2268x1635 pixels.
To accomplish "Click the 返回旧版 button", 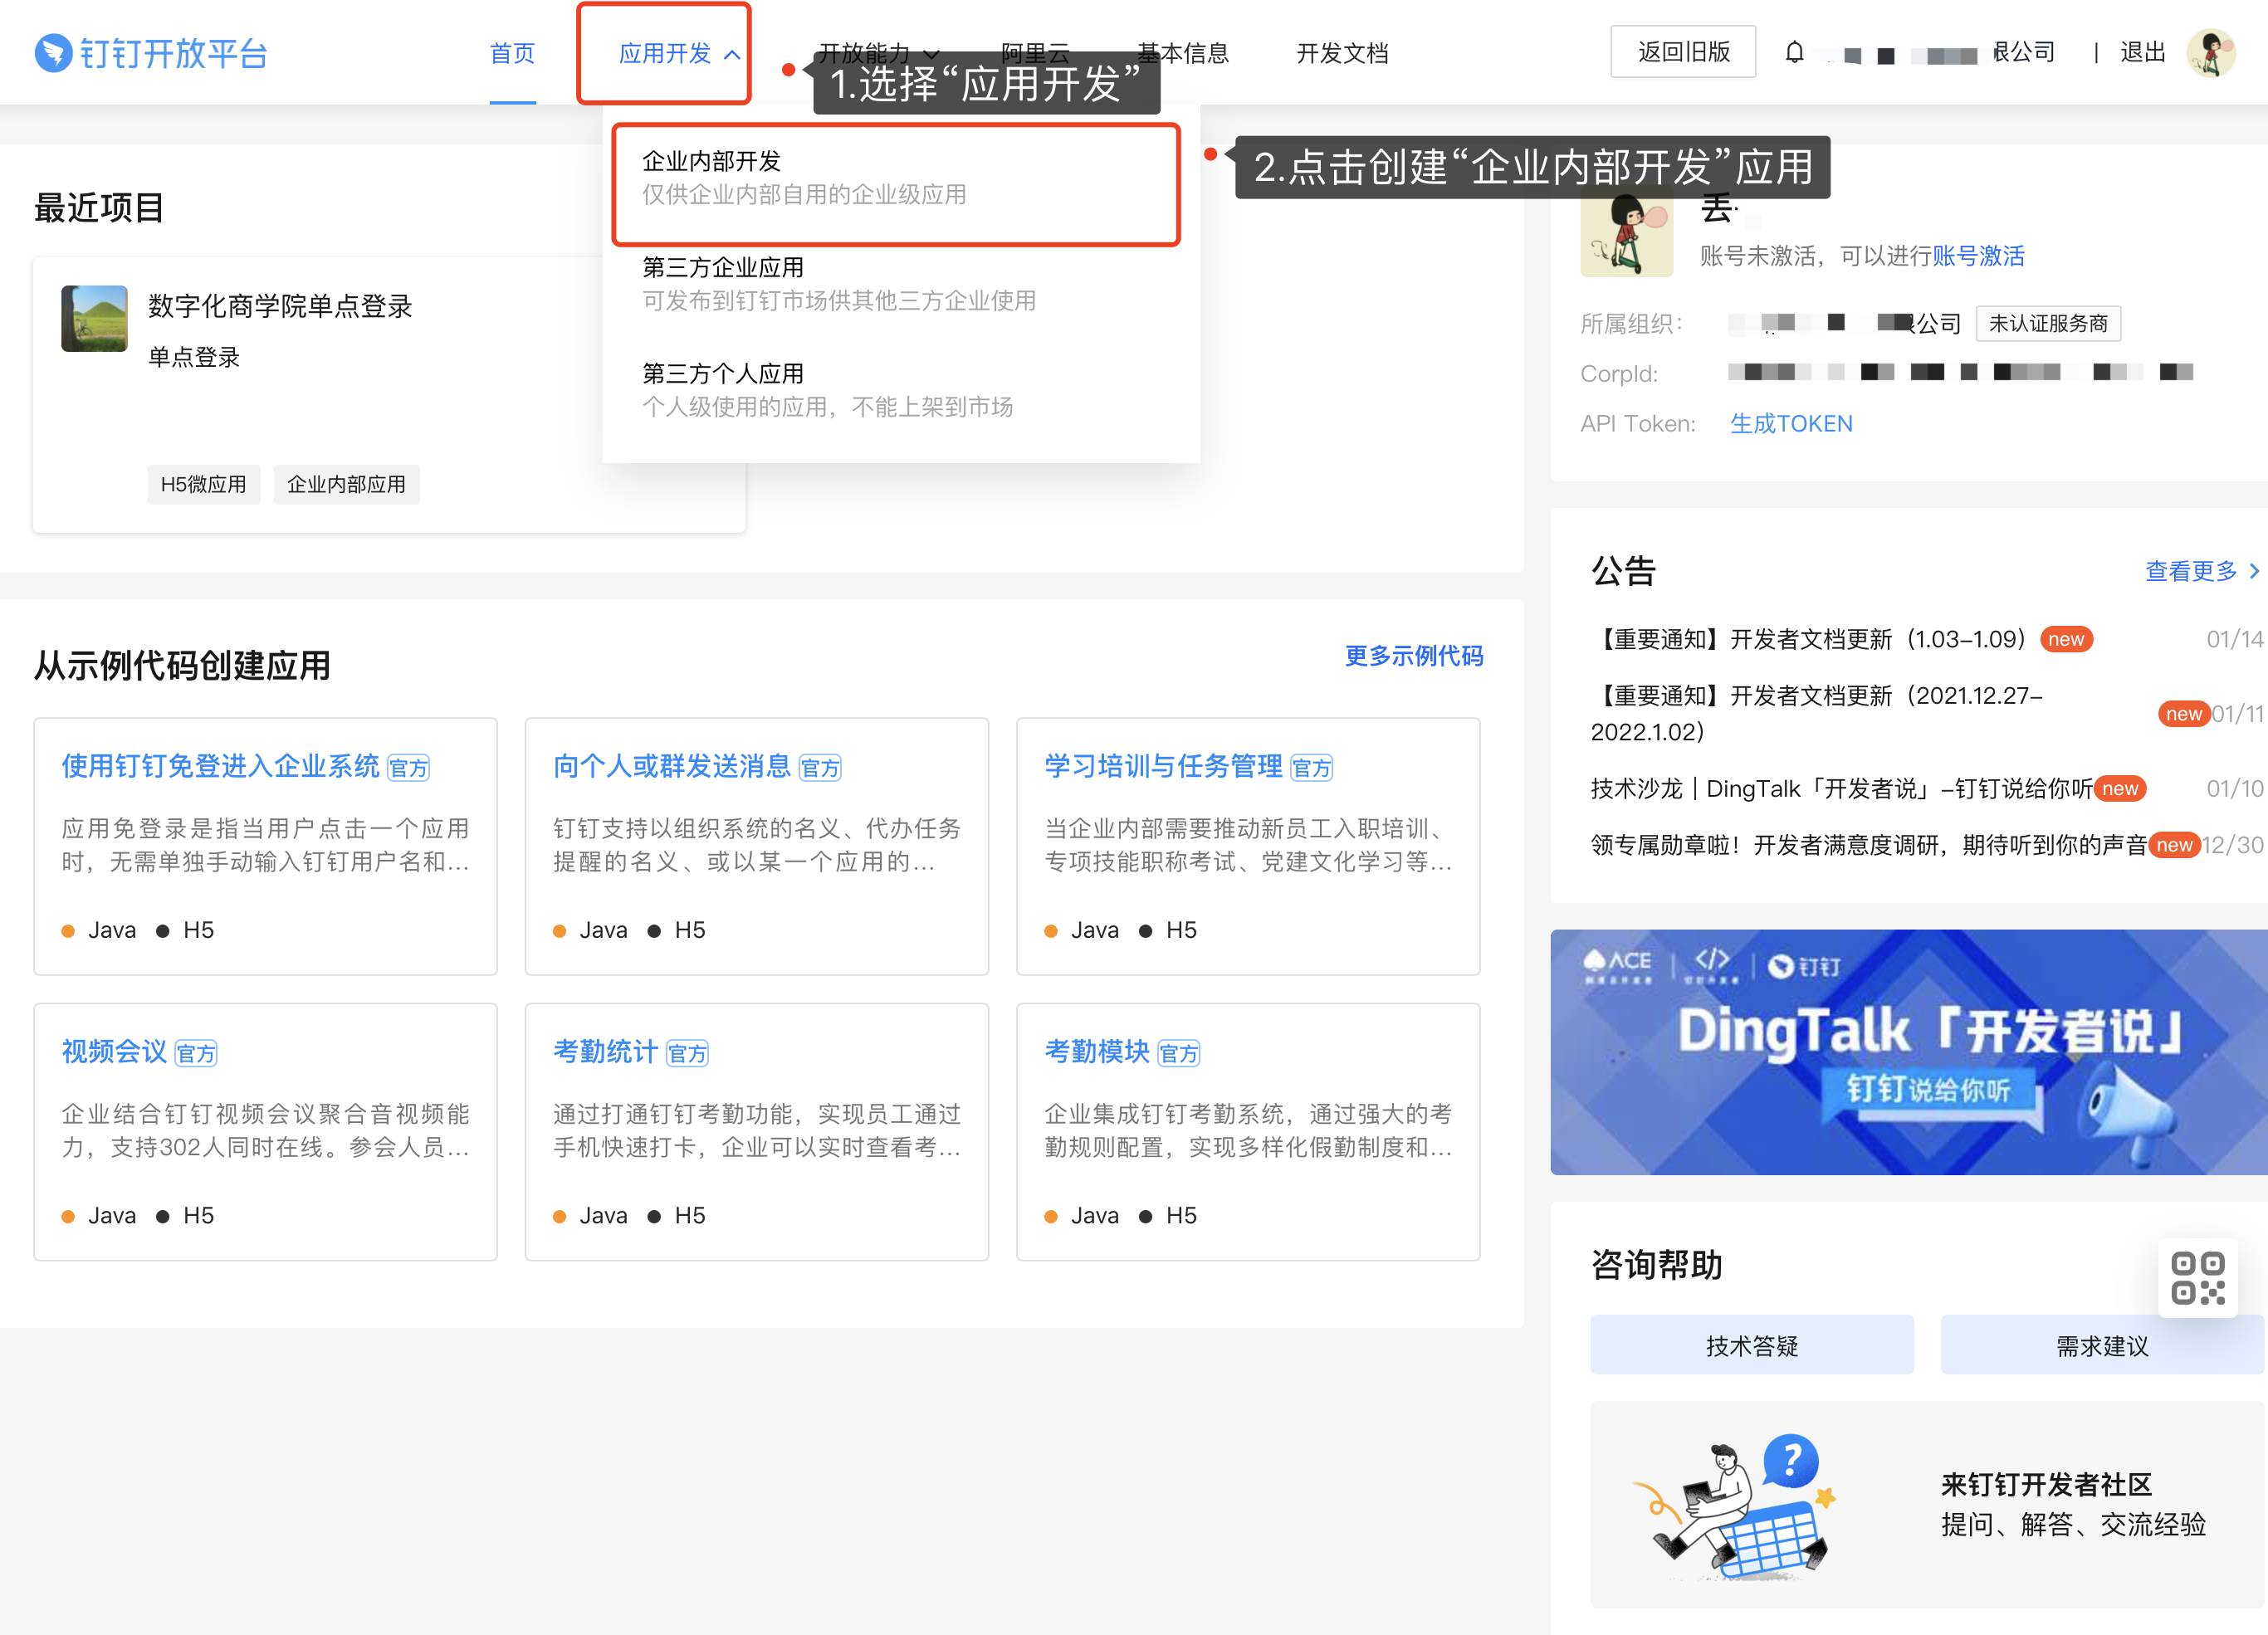I will click(x=1683, y=52).
